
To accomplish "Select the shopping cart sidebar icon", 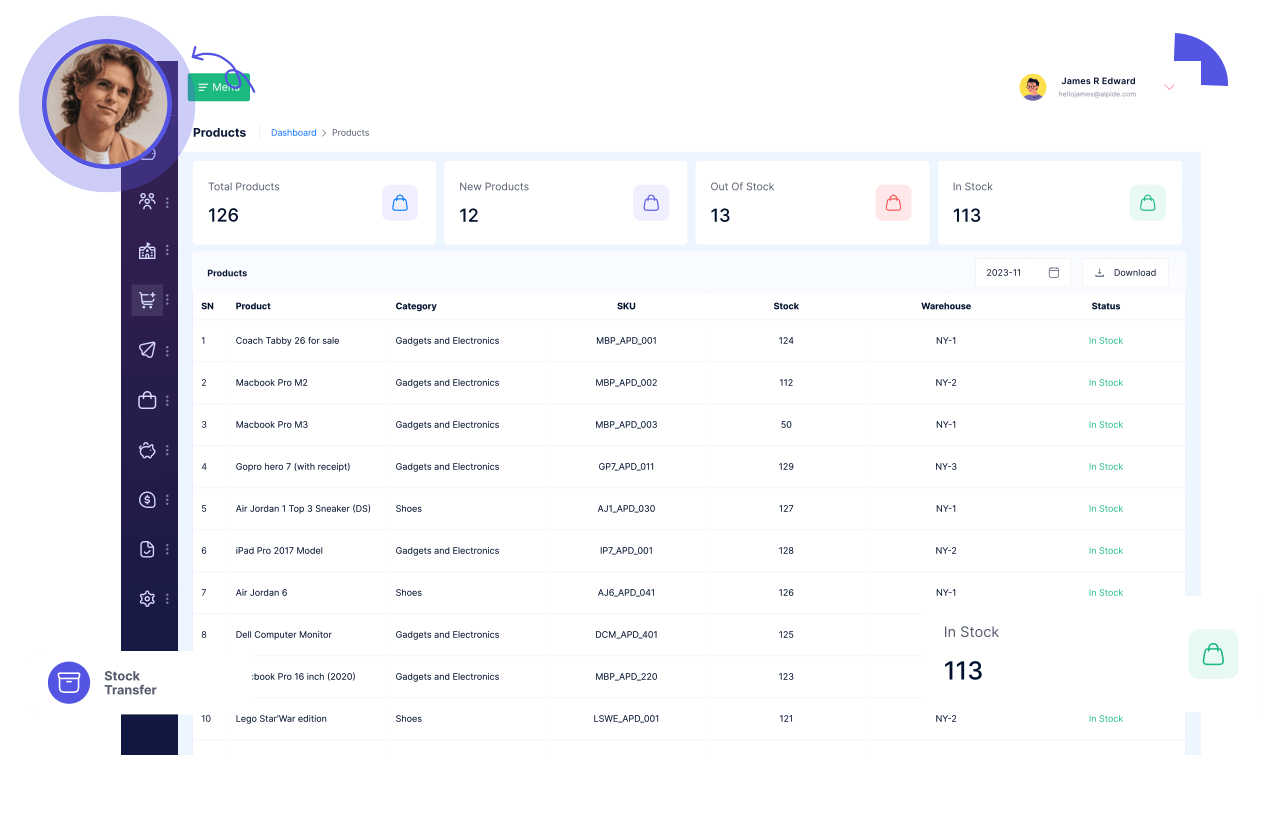I will tap(147, 299).
